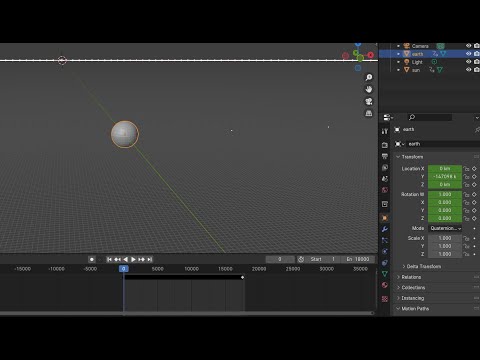Click the zoom magnifier icon in viewport
The width and height of the screenshot is (480, 360).
(369, 77)
